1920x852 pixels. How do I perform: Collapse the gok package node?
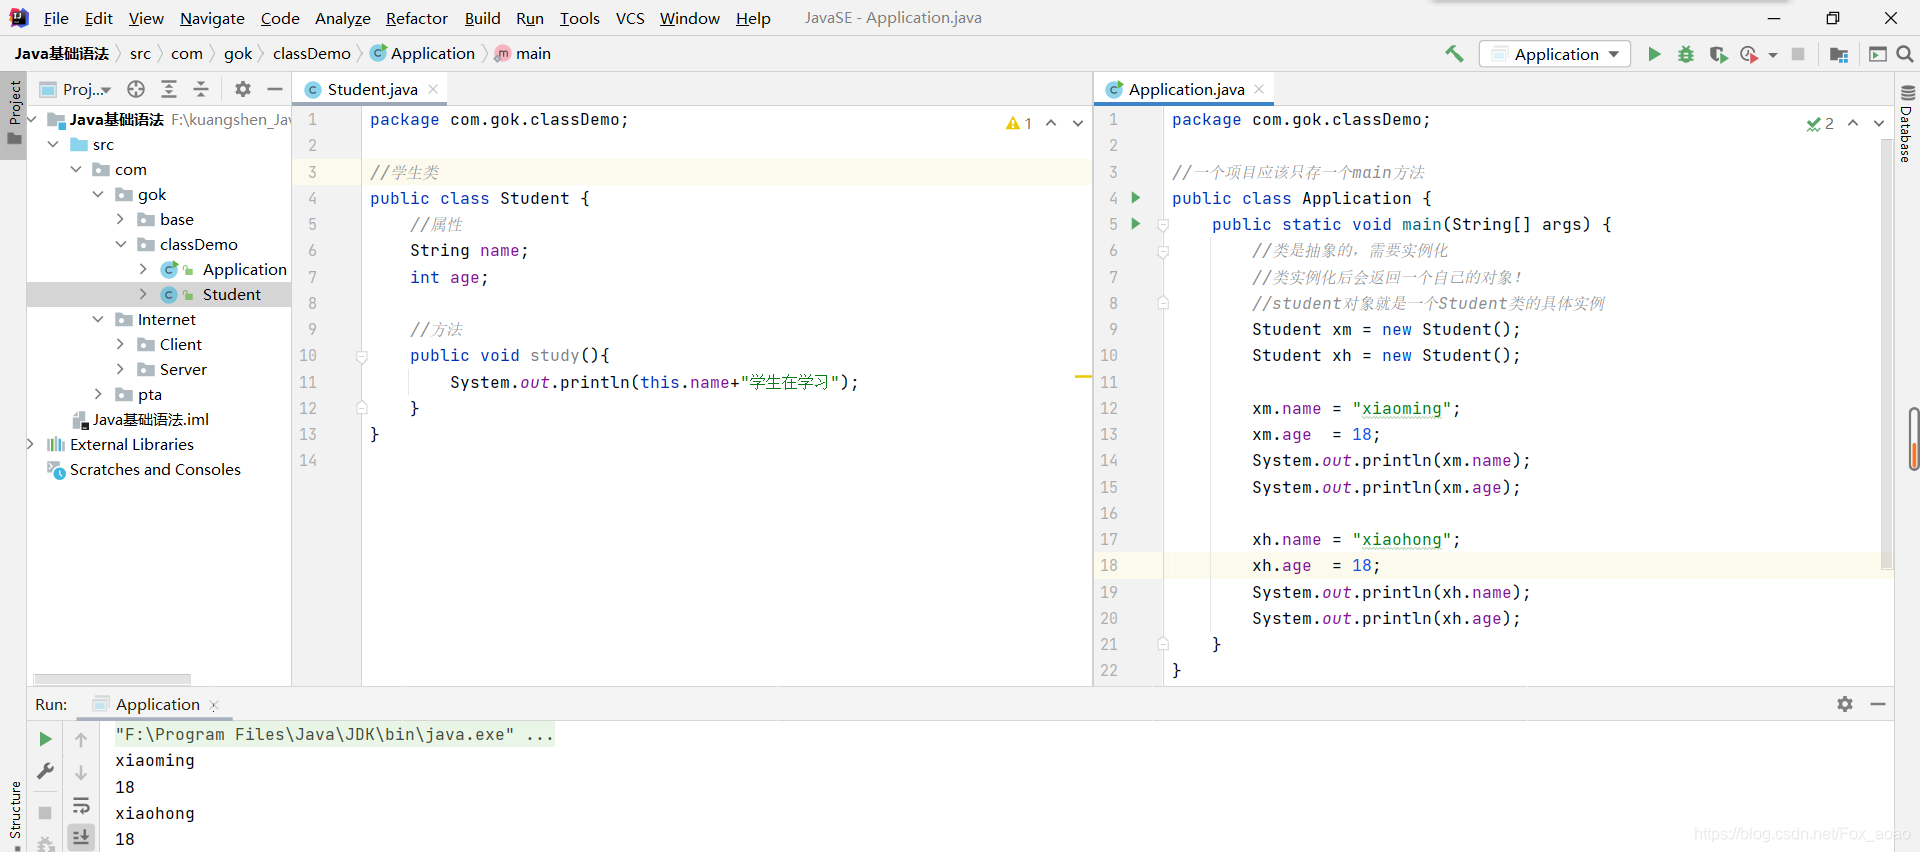tap(98, 194)
